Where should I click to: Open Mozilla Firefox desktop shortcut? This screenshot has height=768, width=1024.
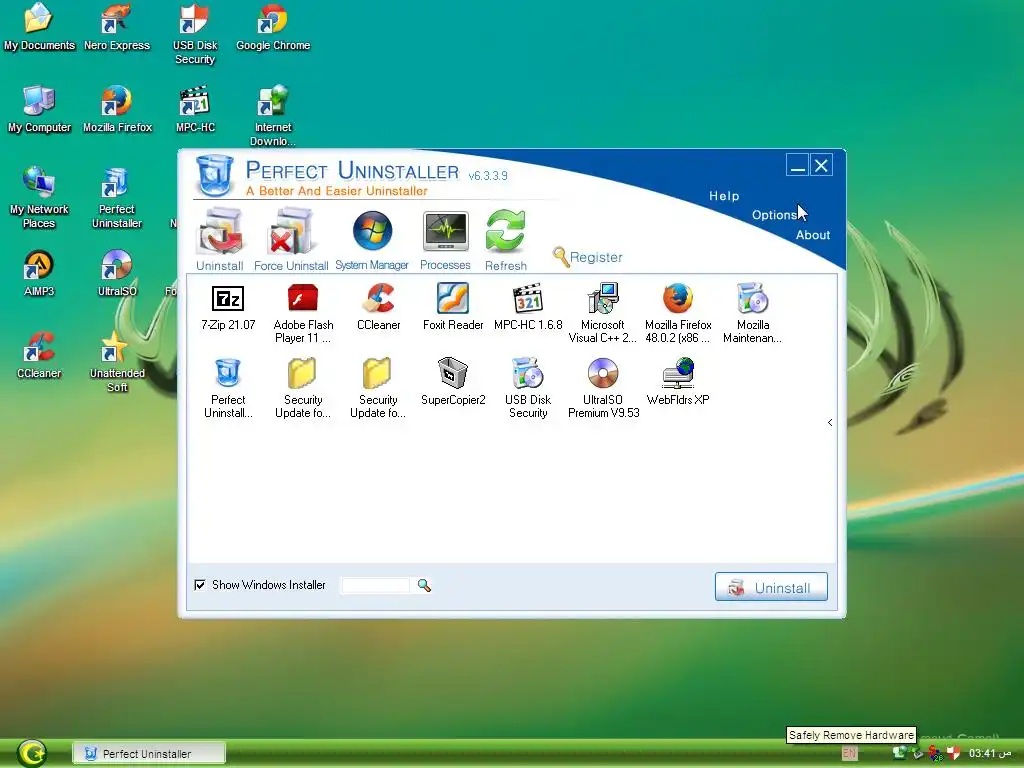(x=117, y=109)
